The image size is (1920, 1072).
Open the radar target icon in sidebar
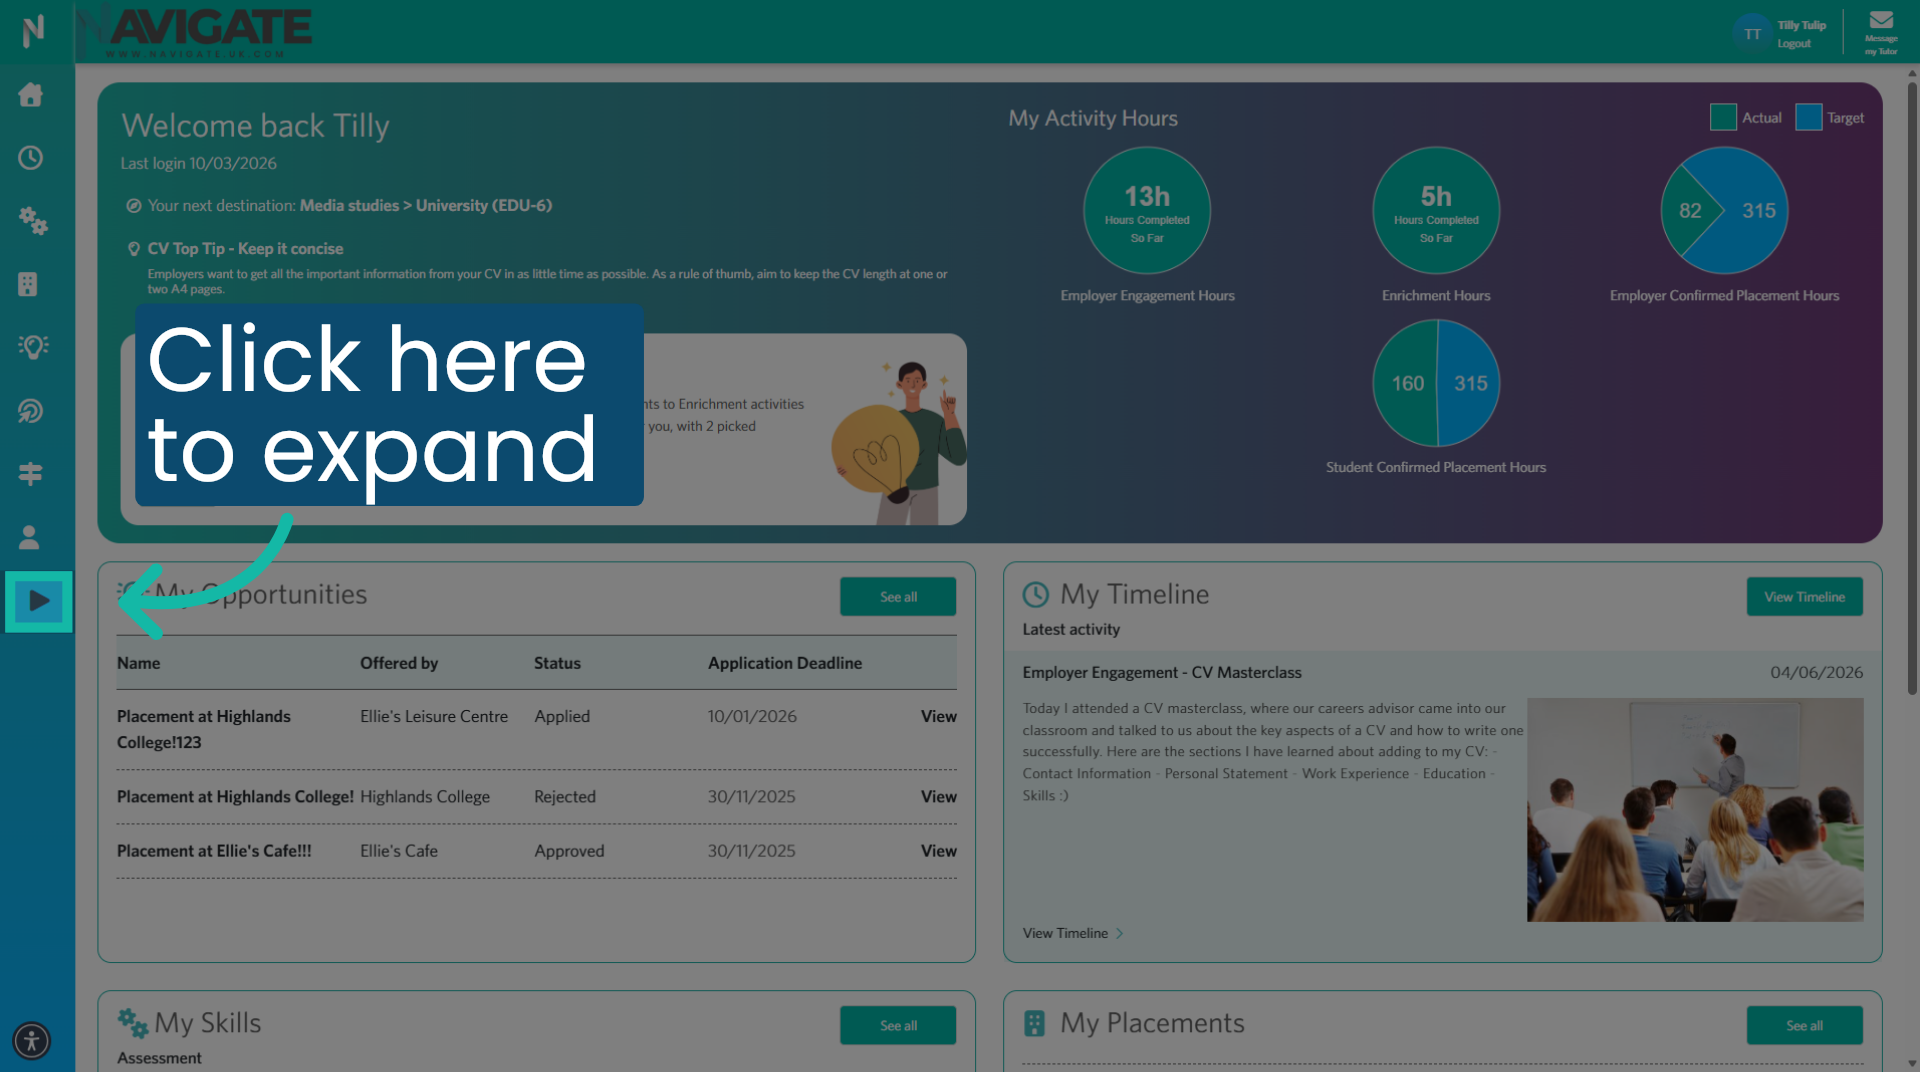tap(31, 410)
